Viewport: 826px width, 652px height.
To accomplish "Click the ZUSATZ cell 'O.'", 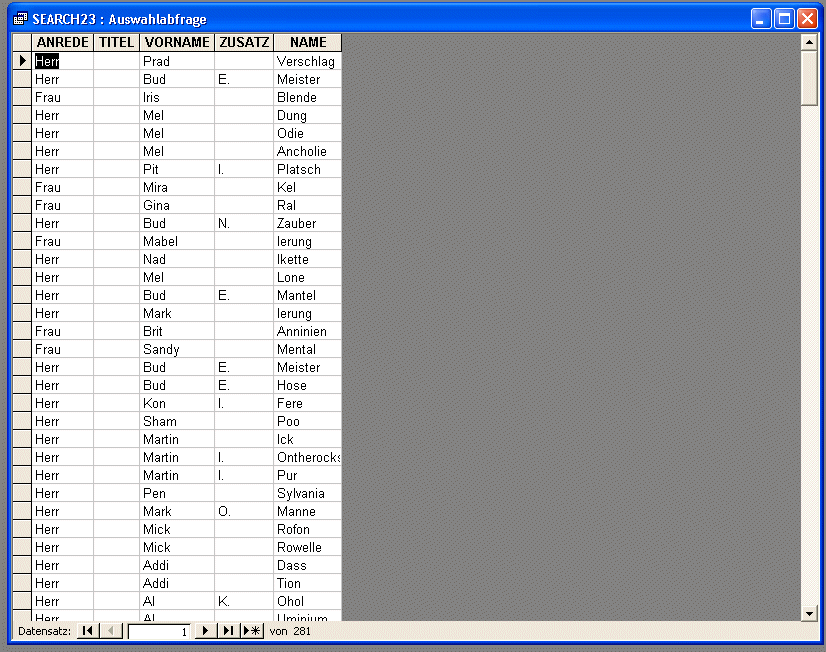I will (x=244, y=511).
